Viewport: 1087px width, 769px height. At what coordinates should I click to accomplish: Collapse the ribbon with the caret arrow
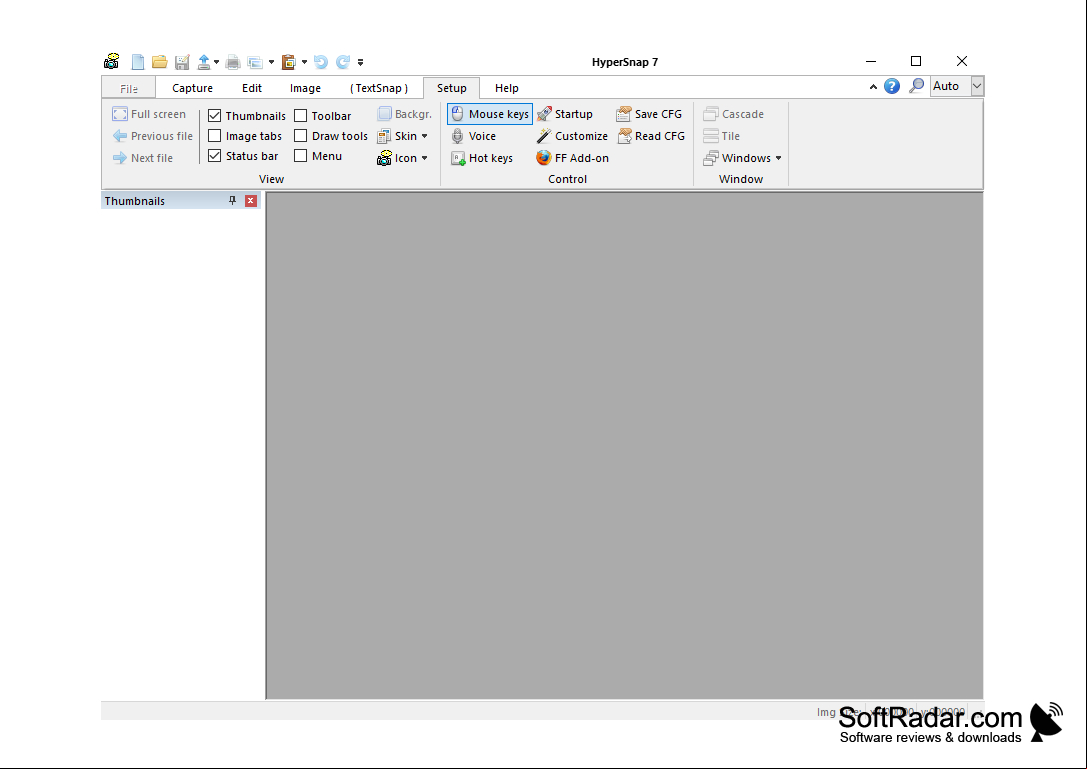tap(873, 87)
